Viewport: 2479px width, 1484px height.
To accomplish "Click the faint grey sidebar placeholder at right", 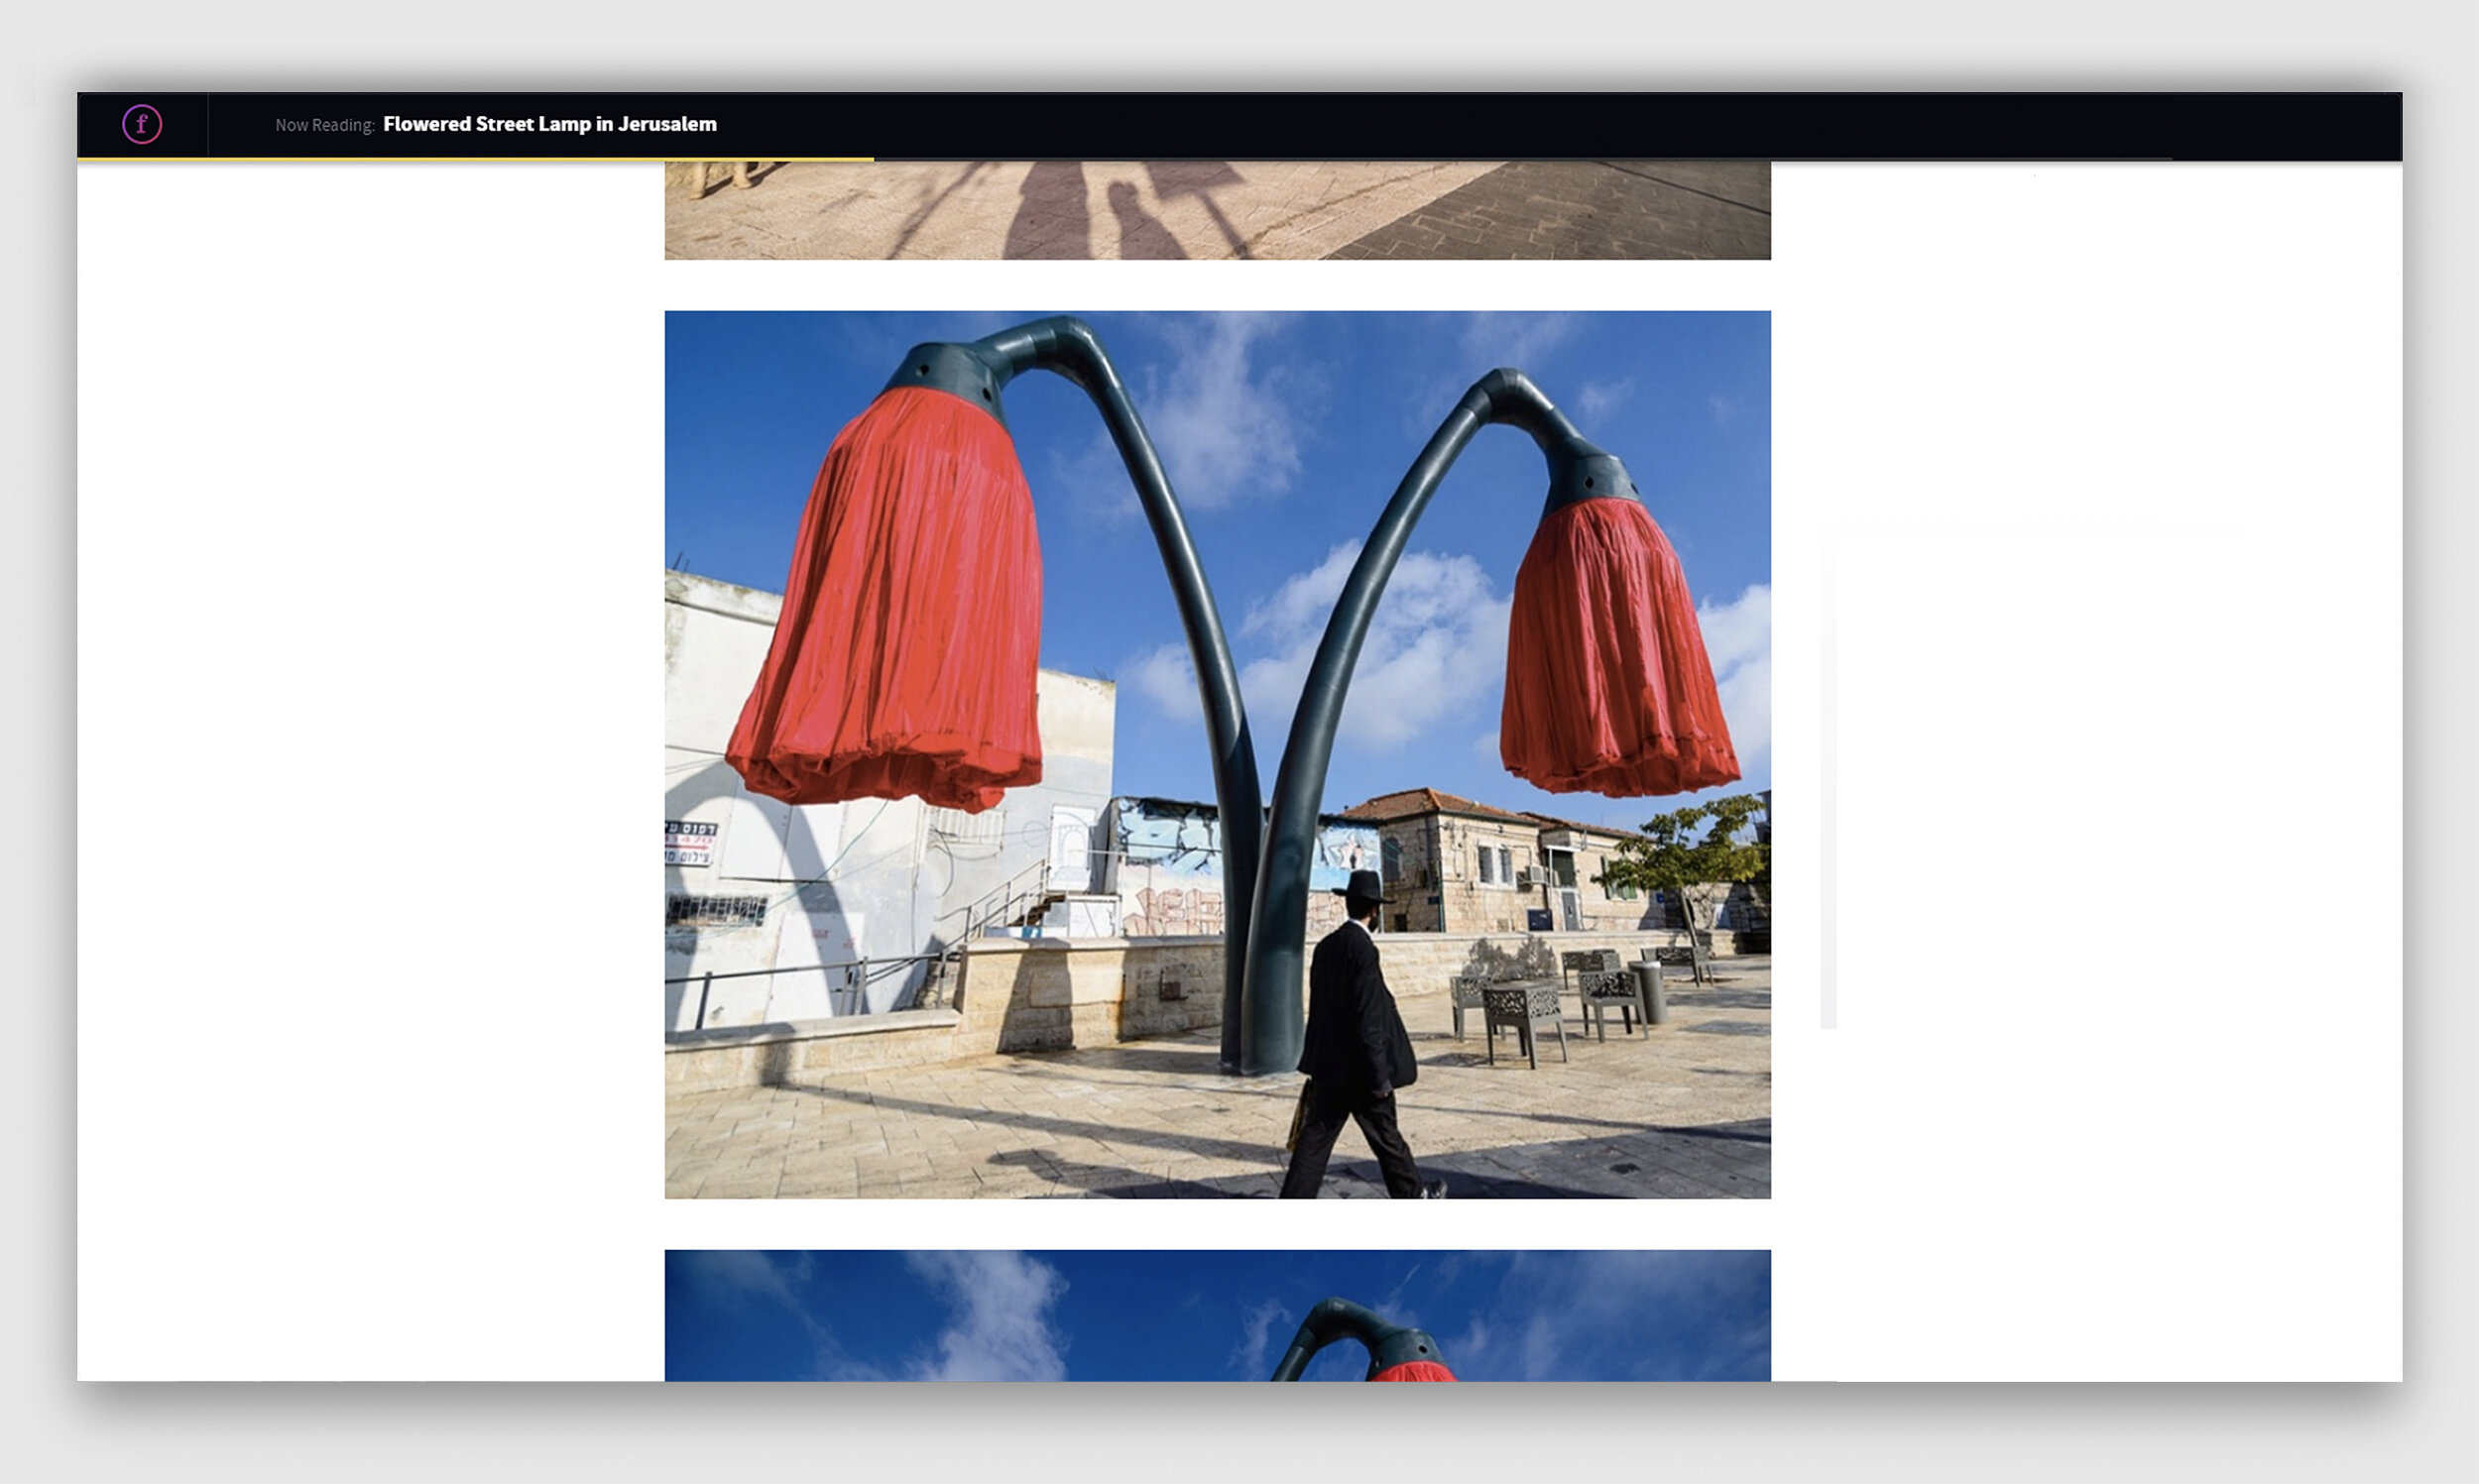I will (1828, 780).
